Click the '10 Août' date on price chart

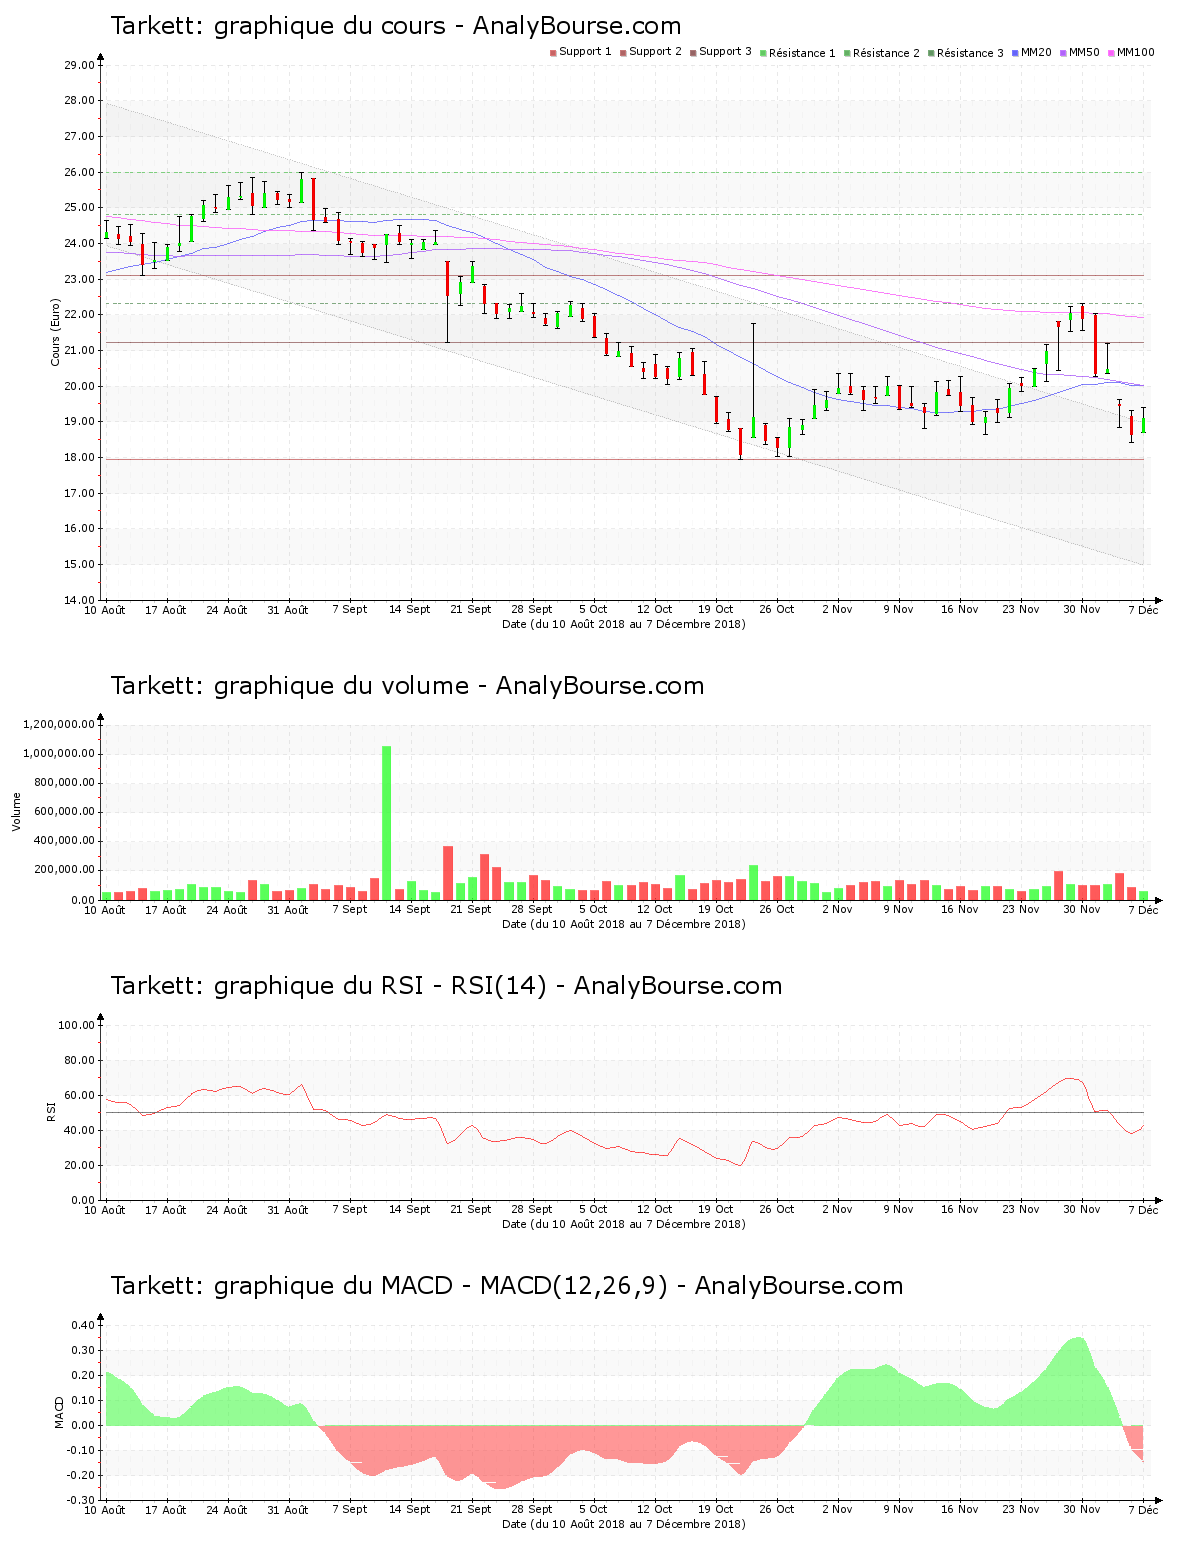[x=105, y=610]
